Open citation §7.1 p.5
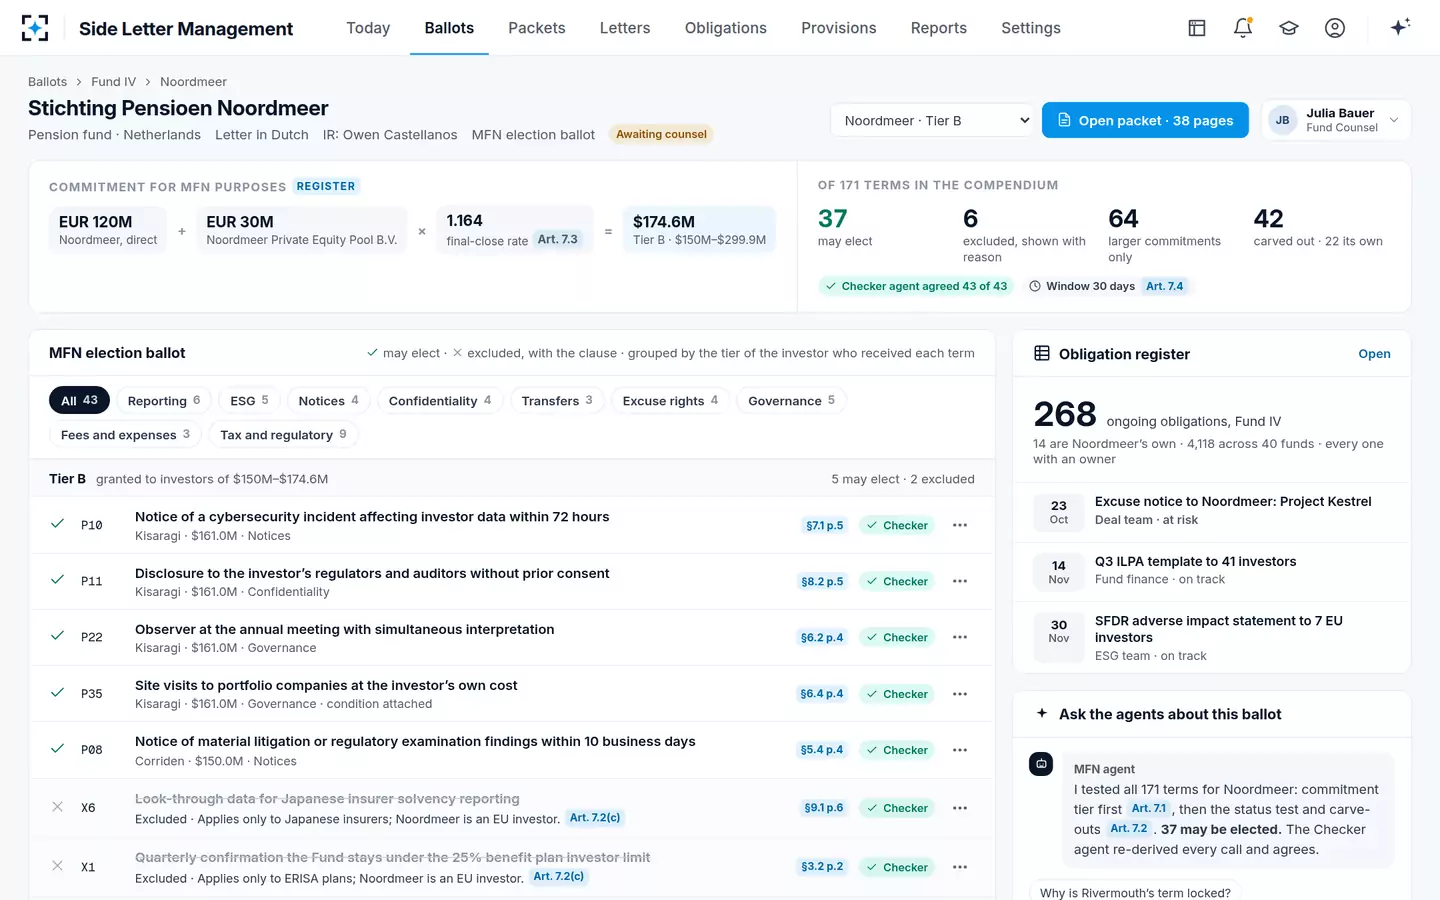Viewport: 1440px width, 900px height. tap(825, 525)
